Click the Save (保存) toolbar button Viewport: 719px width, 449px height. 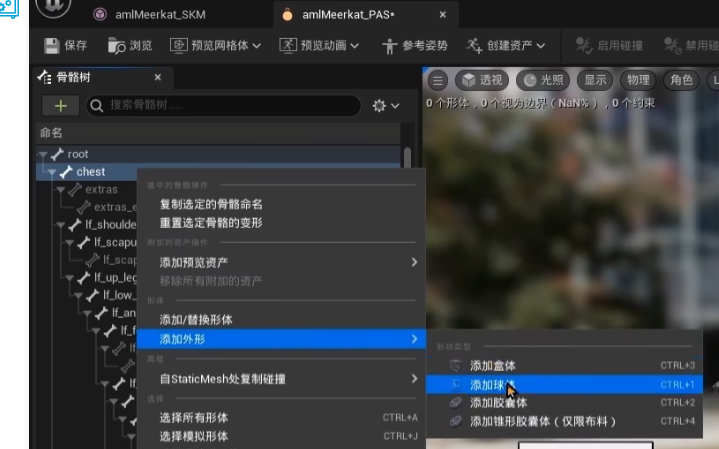pyautogui.click(x=66, y=45)
